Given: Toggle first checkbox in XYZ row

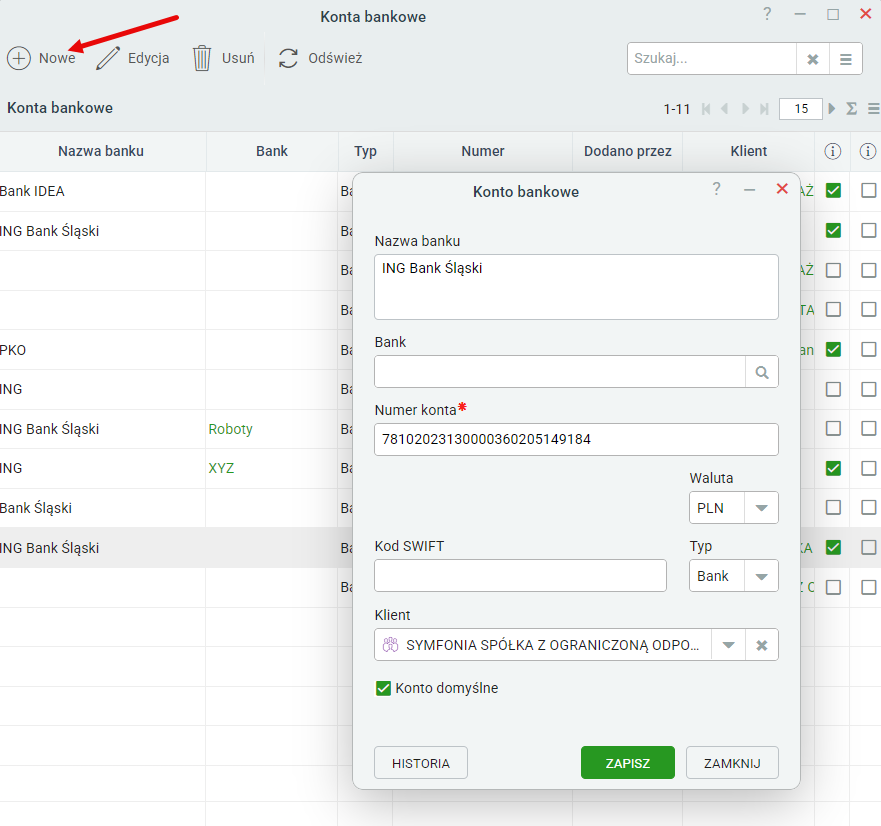Looking at the screenshot, I should click(833, 468).
